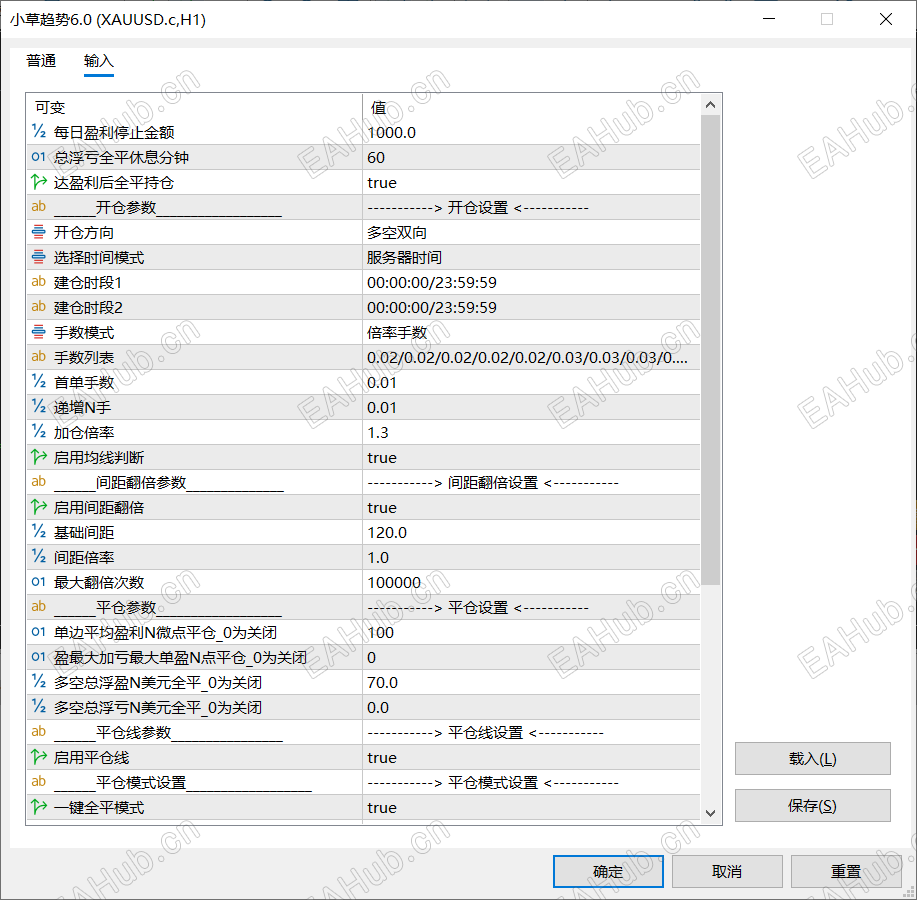This screenshot has width=917, height=900.
Task: Click the enum icon beside 开仓方向
Action: point(39,232)
